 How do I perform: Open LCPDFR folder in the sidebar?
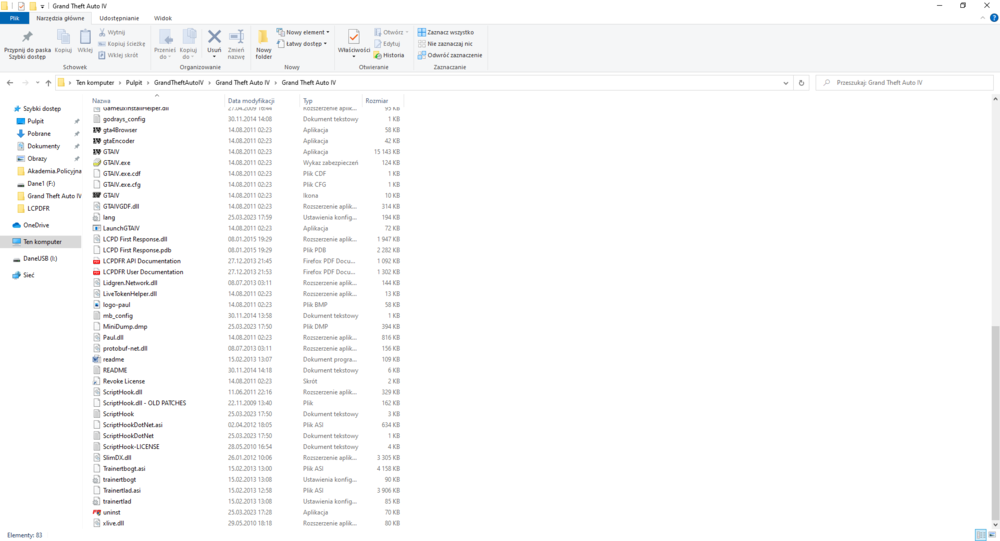point(38,208)
